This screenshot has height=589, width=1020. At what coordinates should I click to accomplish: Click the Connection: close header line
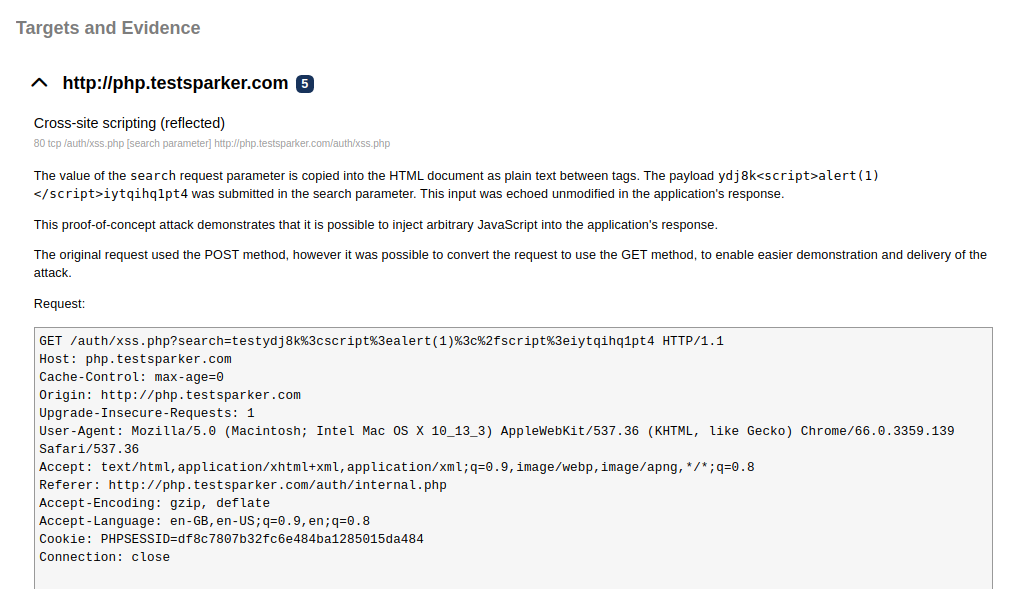[x=104, y=557]
